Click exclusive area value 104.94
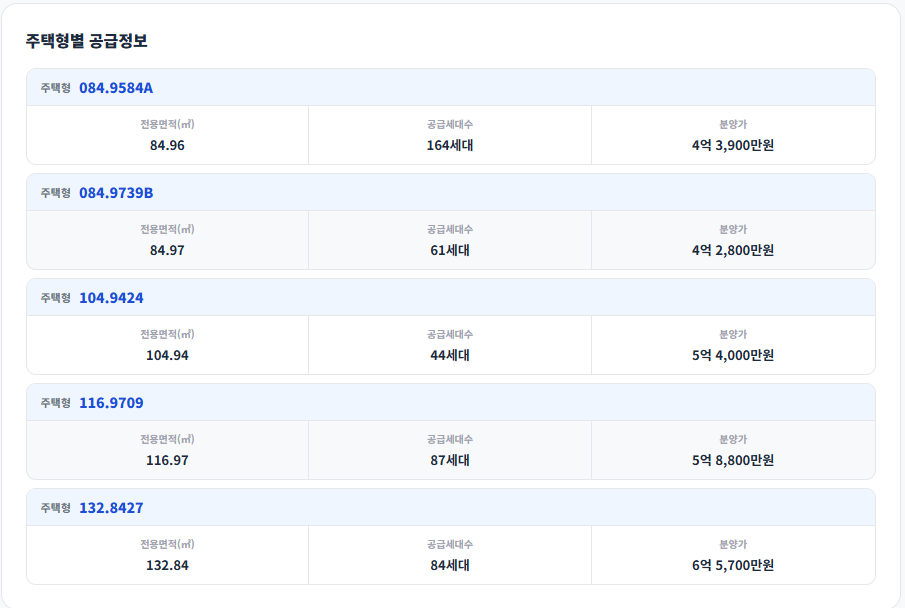 (167, 356)
